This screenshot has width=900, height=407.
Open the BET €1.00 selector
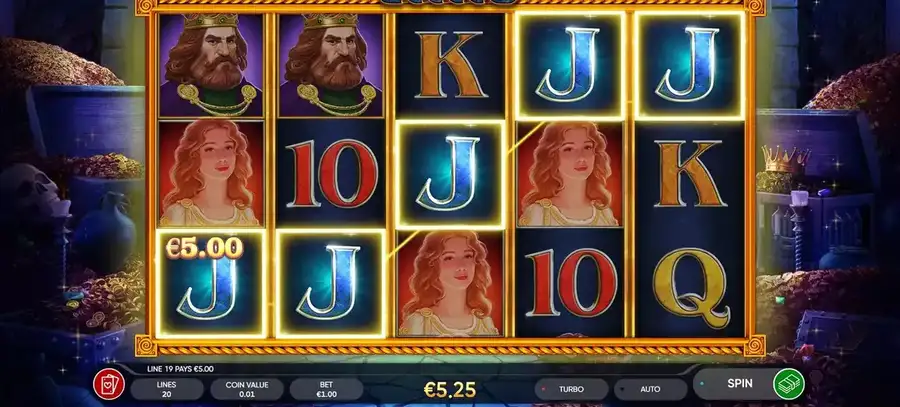coord(327,389)
